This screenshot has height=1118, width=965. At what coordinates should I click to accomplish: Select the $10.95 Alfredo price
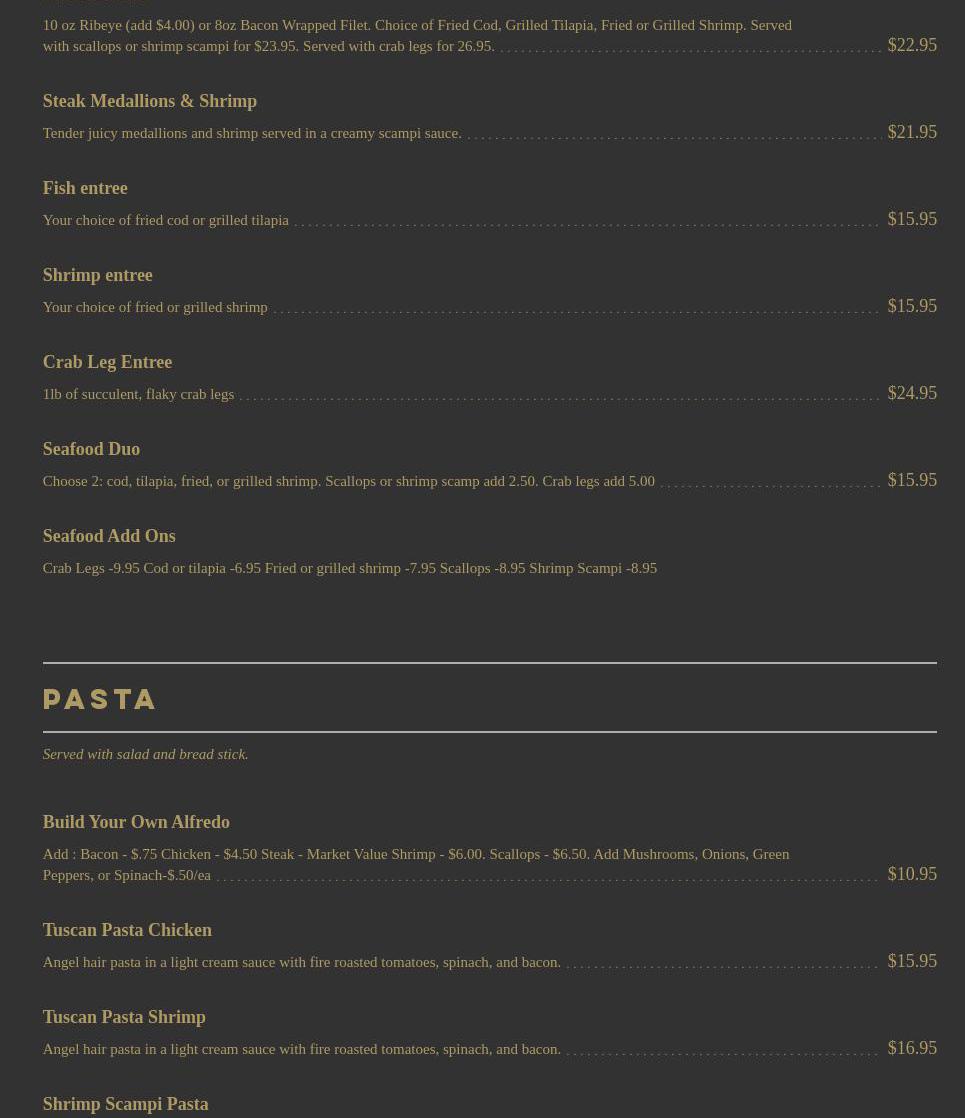tap(912, 874)
